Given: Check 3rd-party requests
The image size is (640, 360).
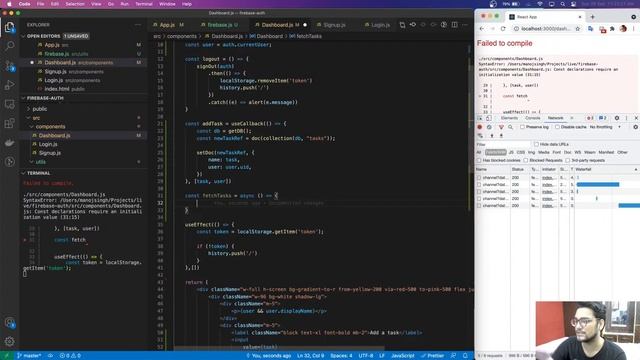Looking at the screenshot, I should pos(568,160).
